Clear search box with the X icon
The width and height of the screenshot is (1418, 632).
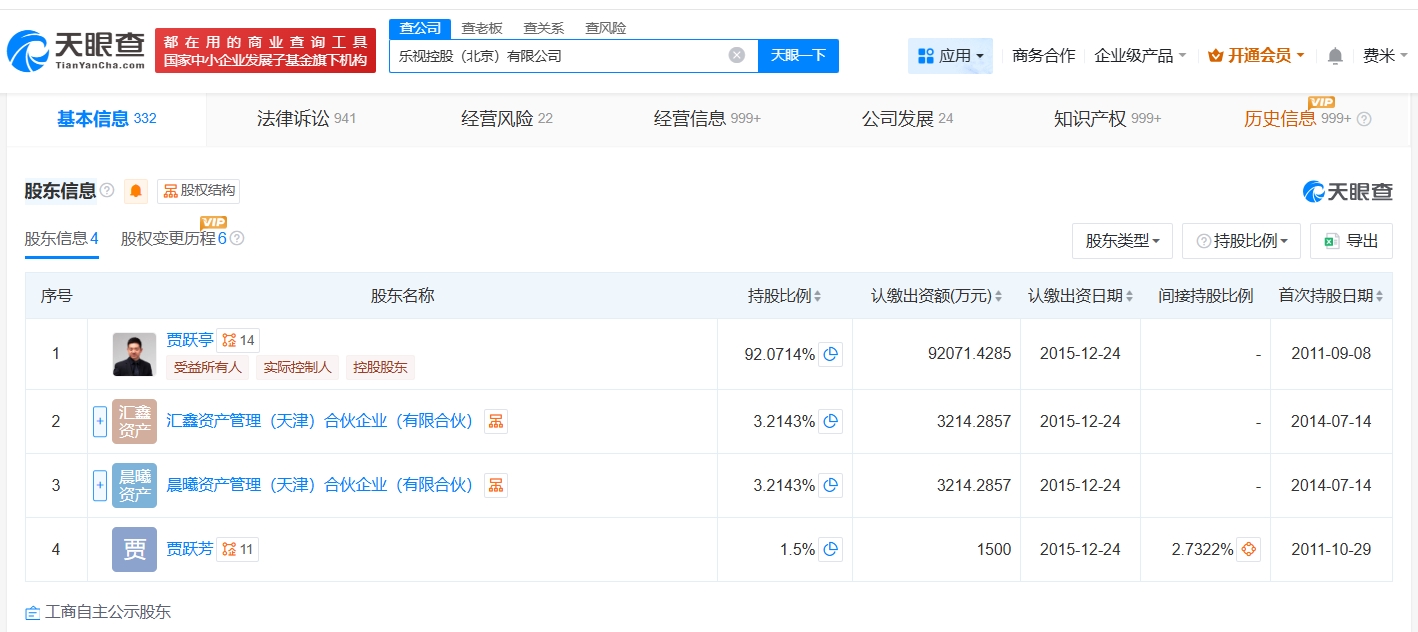pyautogui.click(x=737, y=56)
